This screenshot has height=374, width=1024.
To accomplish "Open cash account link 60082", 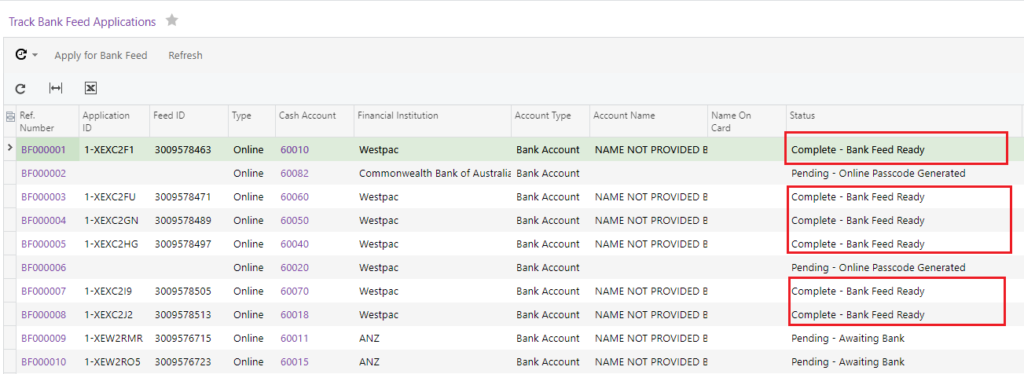I will (x=295, y=174).
